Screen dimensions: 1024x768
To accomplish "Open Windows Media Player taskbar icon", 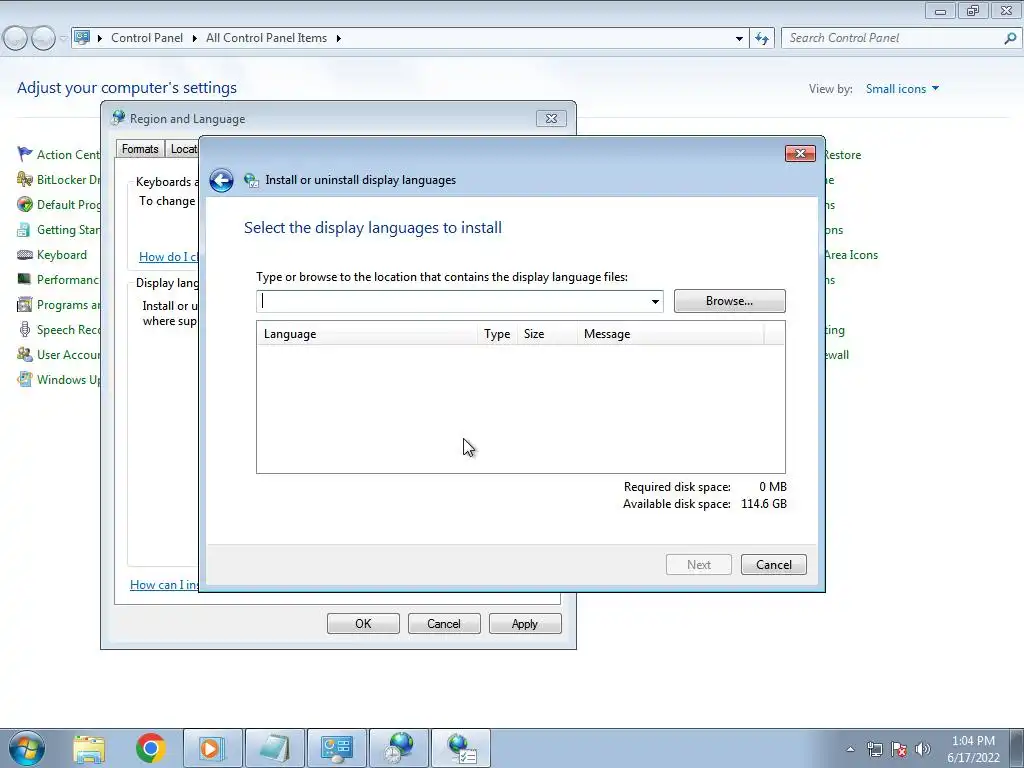I will (x=212, y=748).
